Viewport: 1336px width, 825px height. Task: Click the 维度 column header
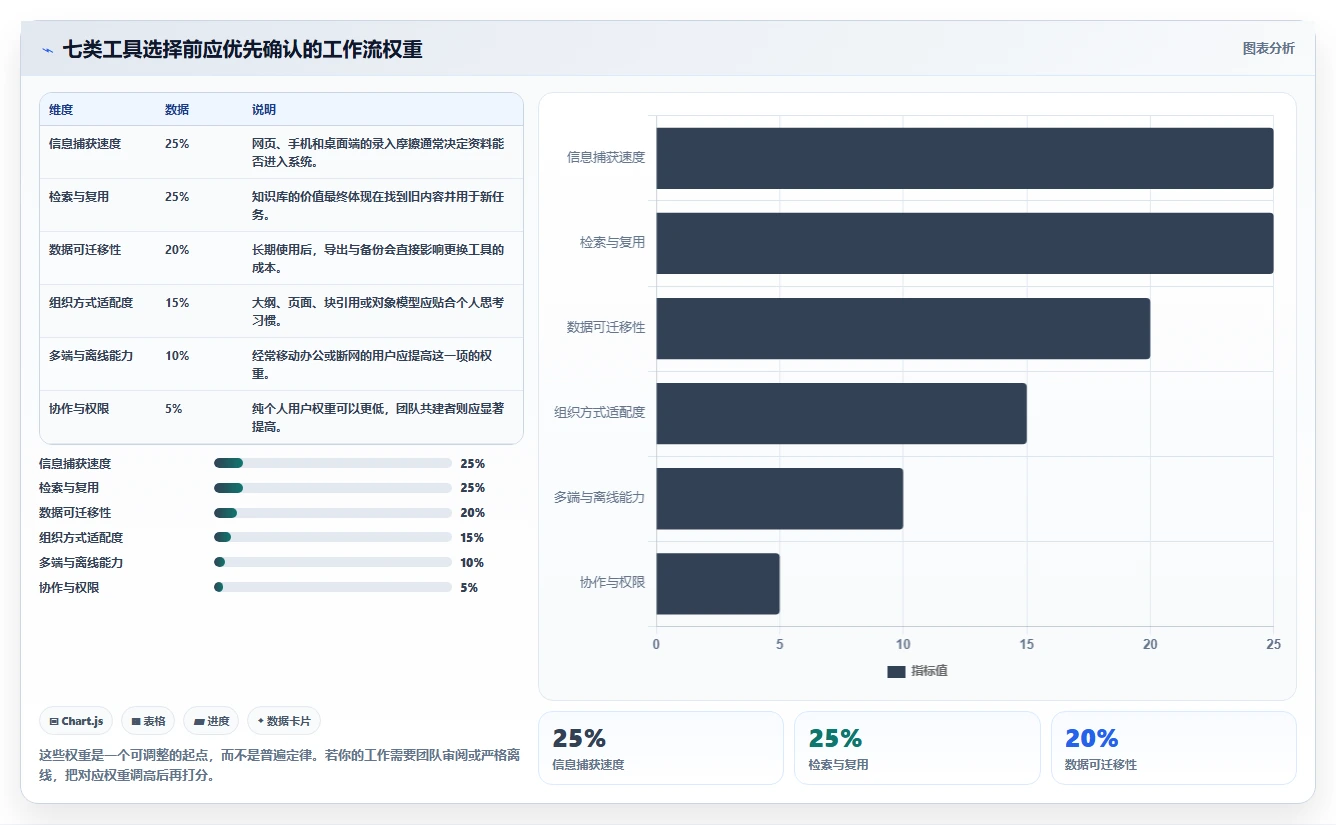point(61,110)
